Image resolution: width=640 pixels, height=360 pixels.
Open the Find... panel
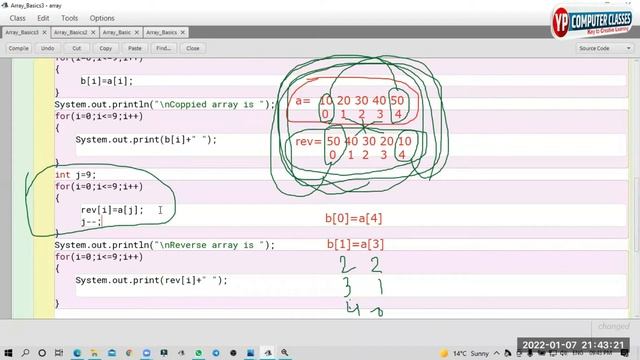tap(164, 48)
